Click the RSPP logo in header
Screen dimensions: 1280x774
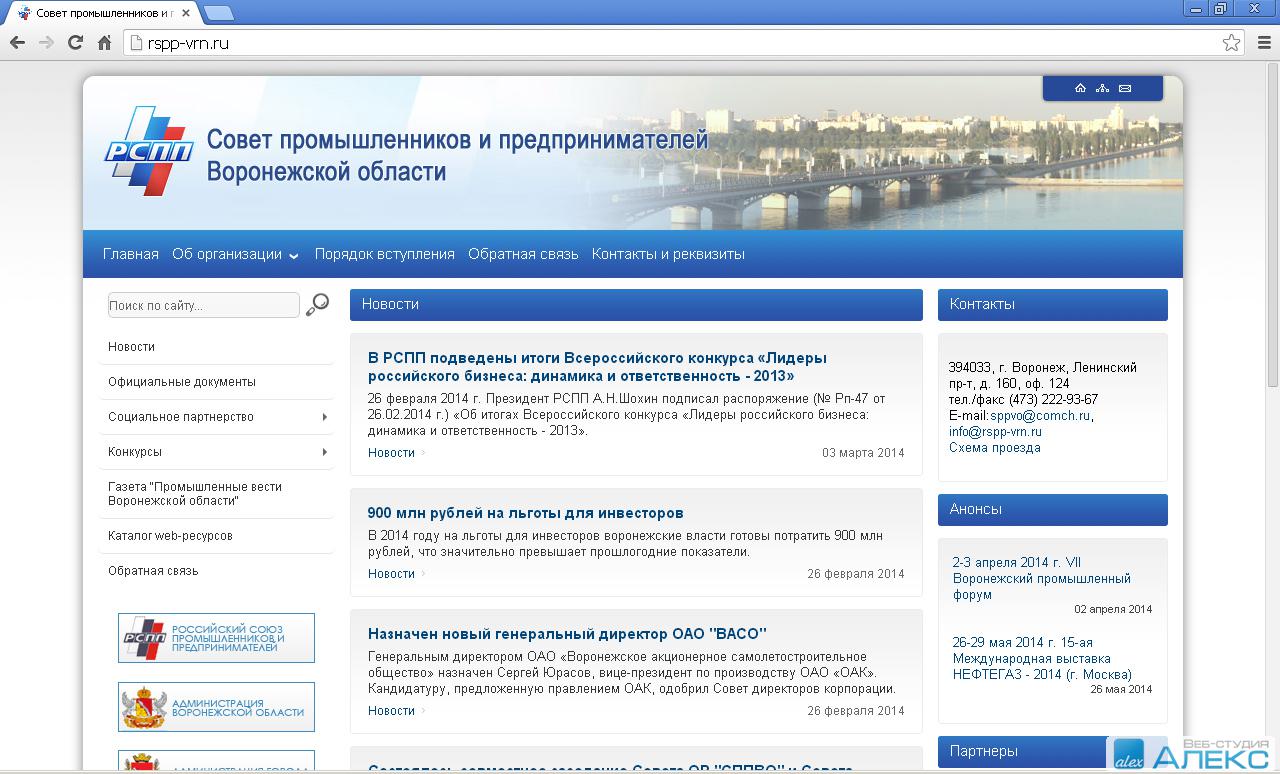[148, 151]
